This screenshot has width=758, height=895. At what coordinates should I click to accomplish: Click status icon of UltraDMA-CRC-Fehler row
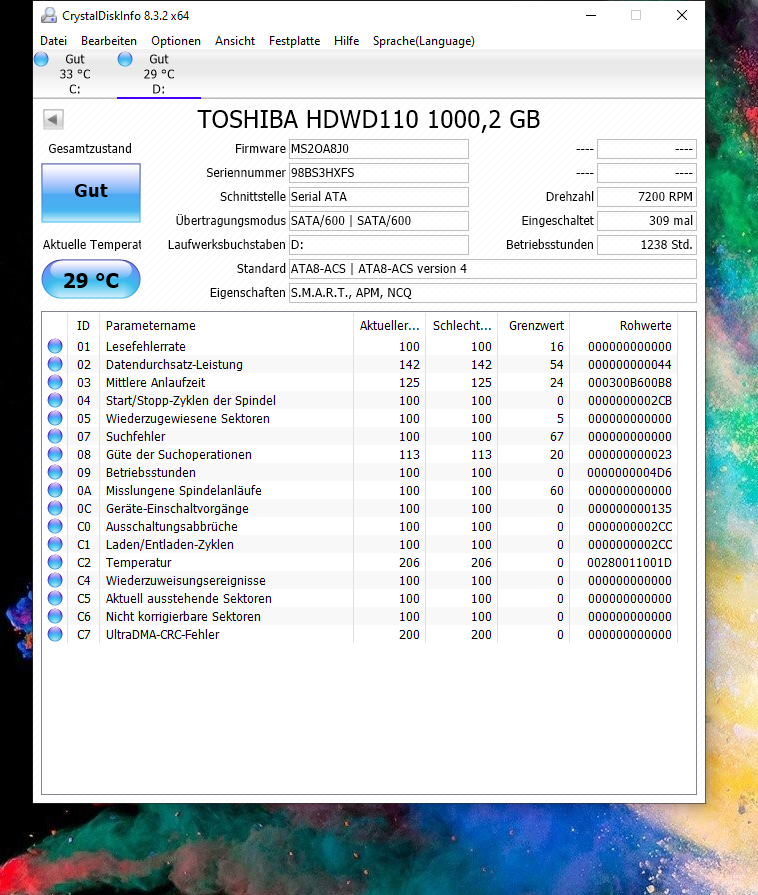point(55,634)
